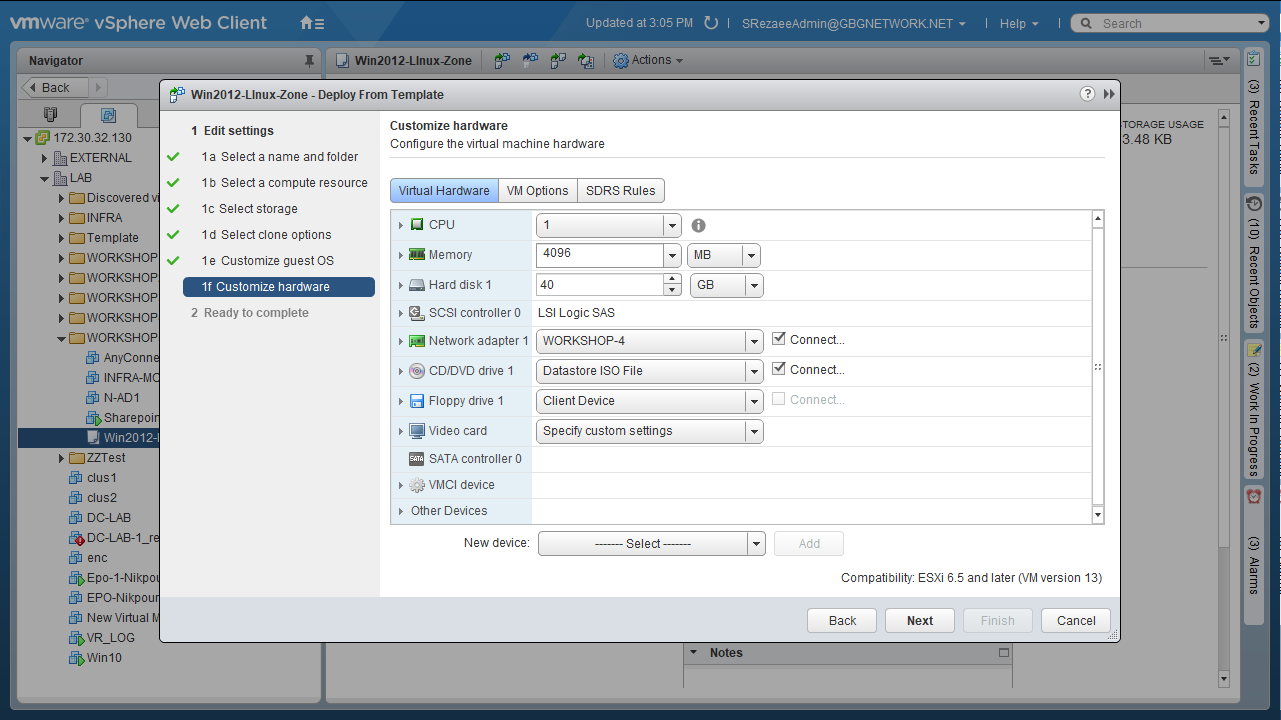Switch to the SDRS Rules tab

tap(620, 191)
